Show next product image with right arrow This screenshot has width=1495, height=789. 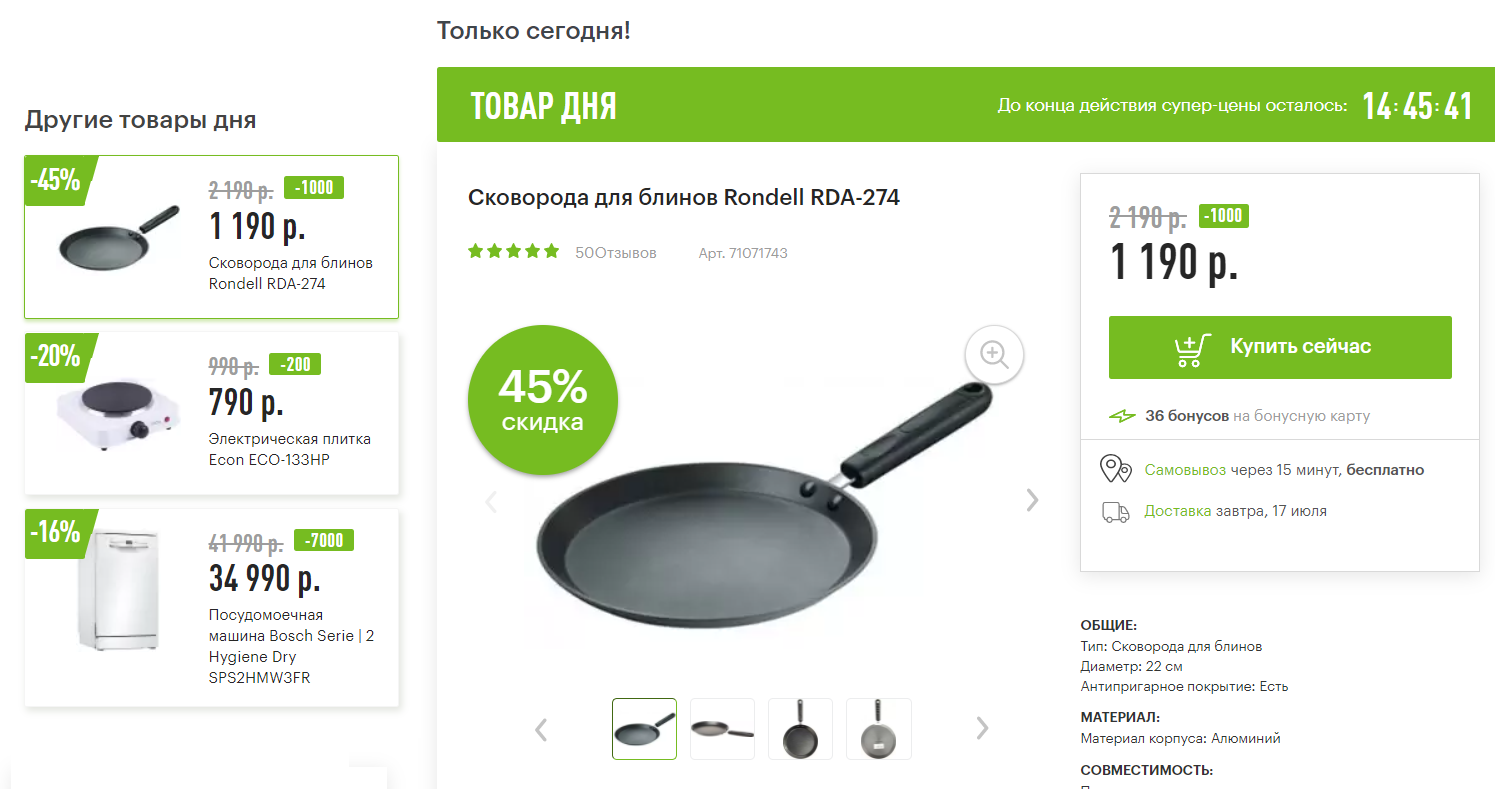[1033, 500]
